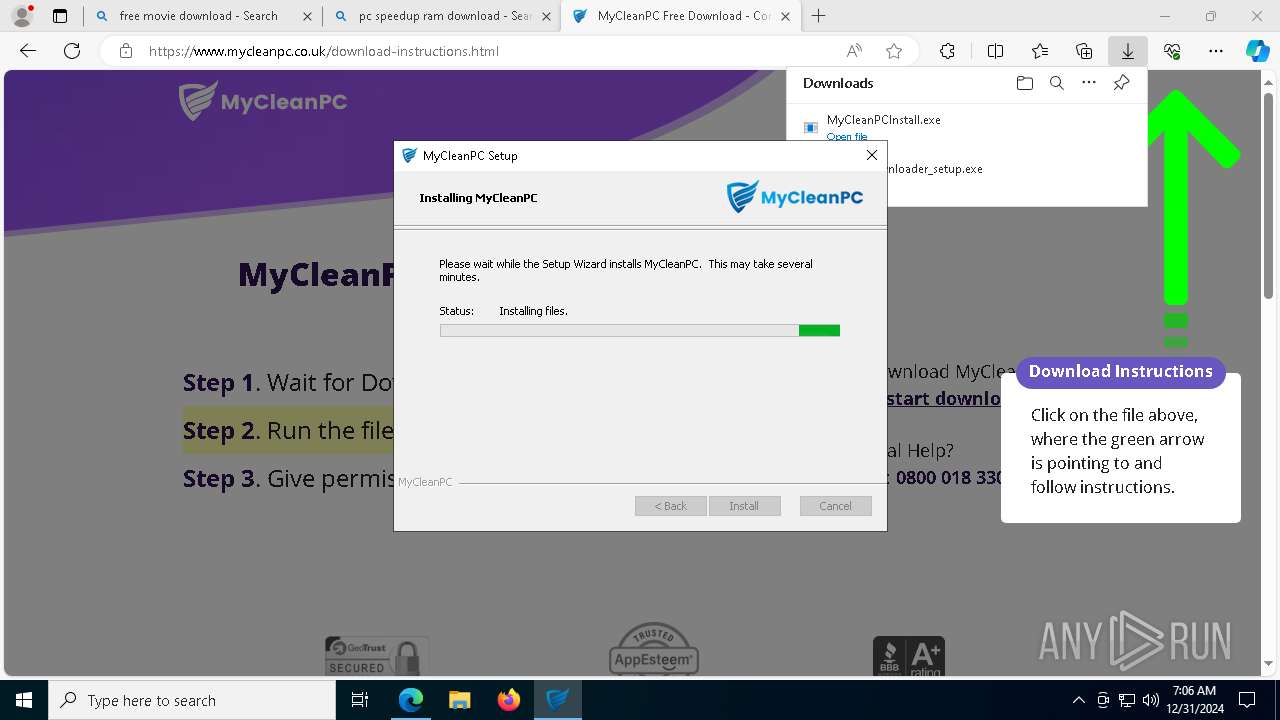1280x720 pixels.
Task: Open Browser essentials heart icon
Action: [1172, 51]
